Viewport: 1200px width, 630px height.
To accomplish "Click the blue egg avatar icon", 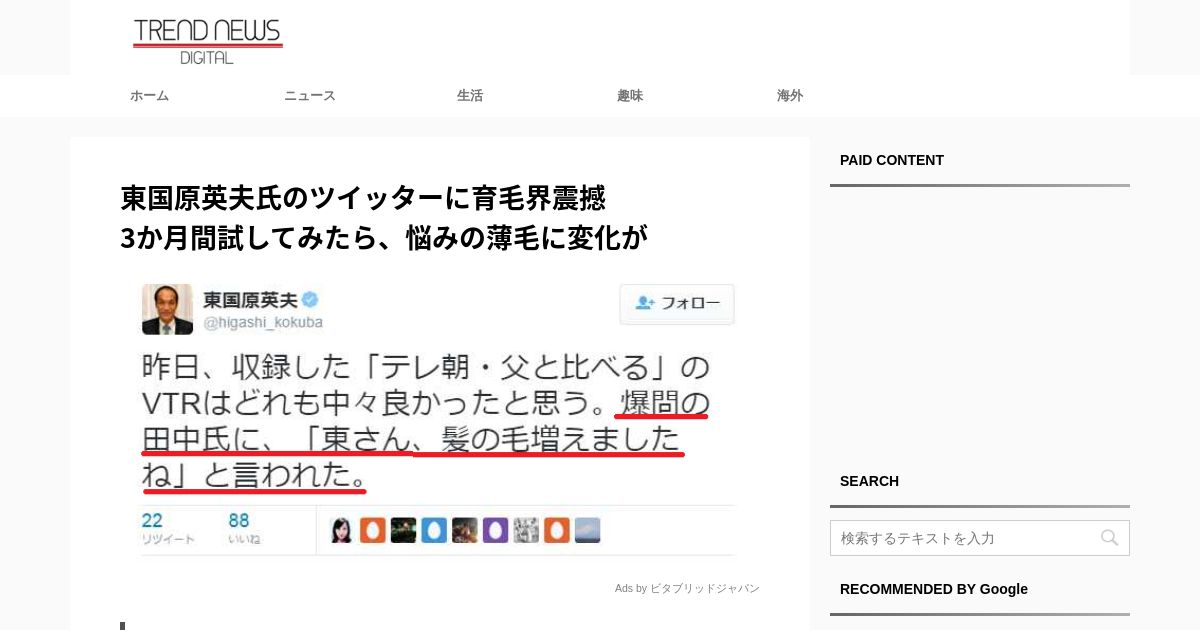I will pos(434,530).
